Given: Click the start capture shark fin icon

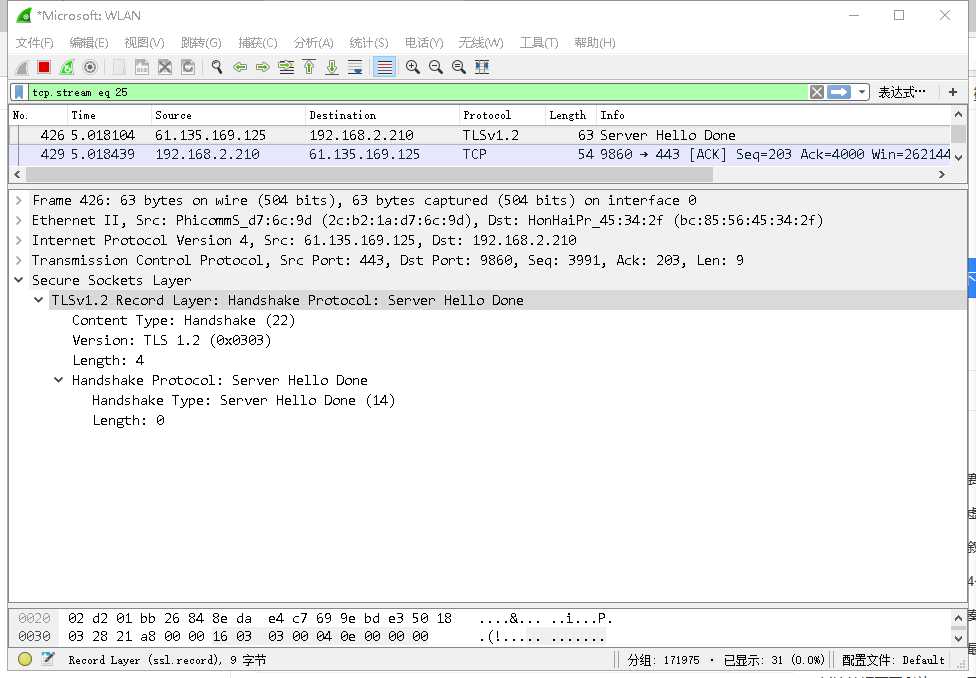Looking at the screenshot, I should coord(21,67).
